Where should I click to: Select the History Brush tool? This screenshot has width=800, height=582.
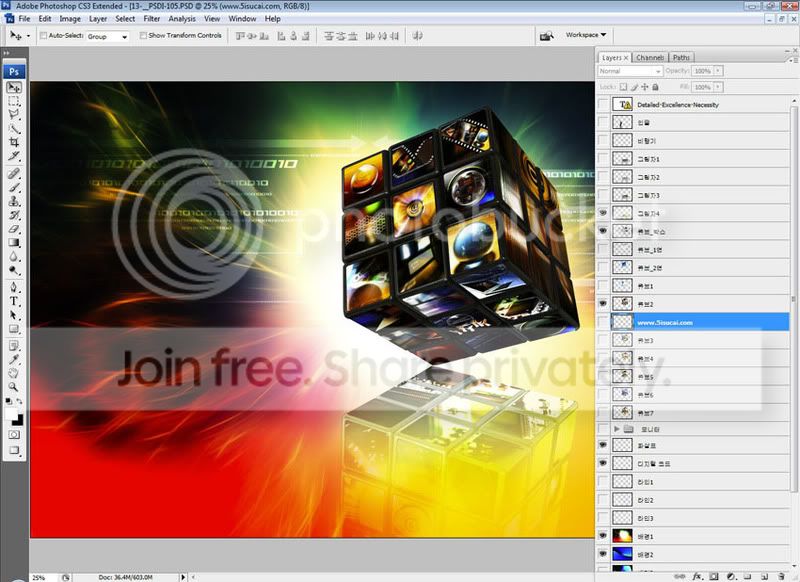[x=14, y=215]
